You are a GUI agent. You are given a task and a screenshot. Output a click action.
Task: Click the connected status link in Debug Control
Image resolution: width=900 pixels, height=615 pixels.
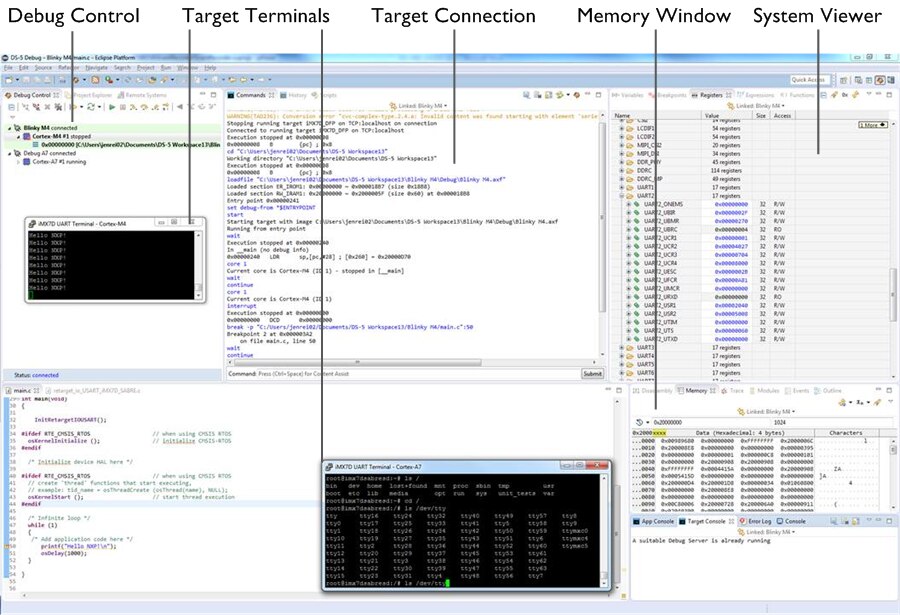pos(45,375)
